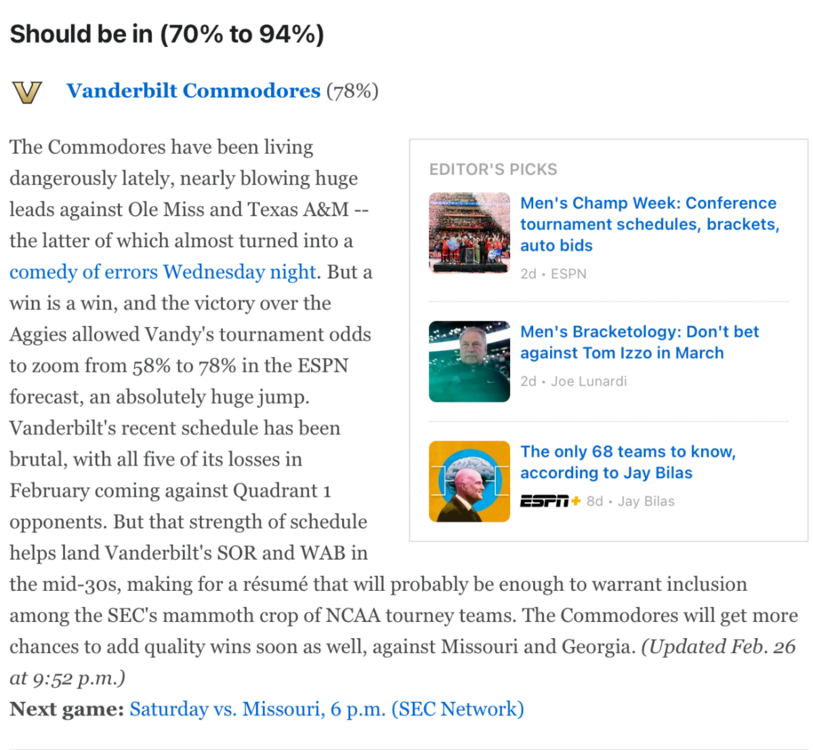Click the Tom Izzo photo thumbnail

(x=469, y=362)
